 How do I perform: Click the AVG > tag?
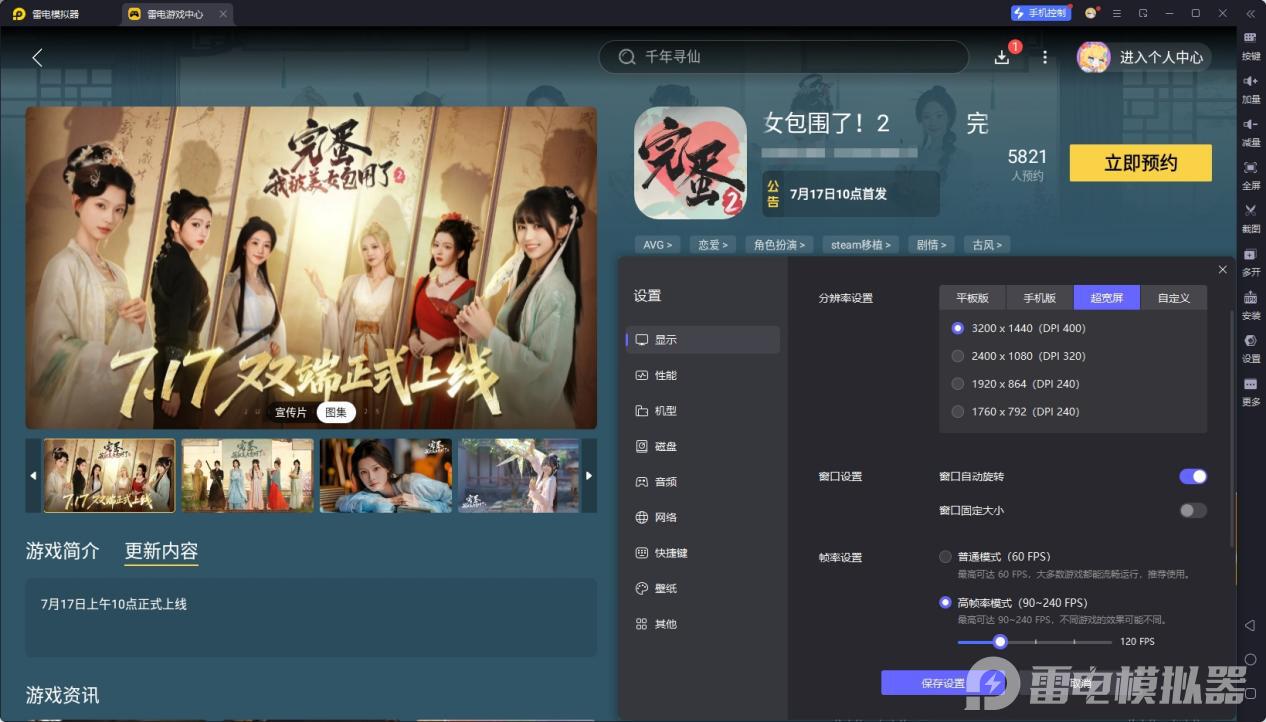coord(658,244)
